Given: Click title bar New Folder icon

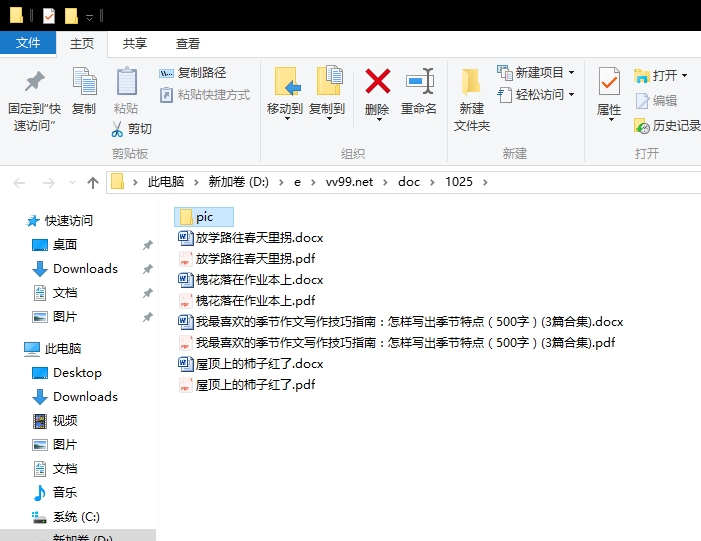Looking at the screenshot, I should [71, 17].
